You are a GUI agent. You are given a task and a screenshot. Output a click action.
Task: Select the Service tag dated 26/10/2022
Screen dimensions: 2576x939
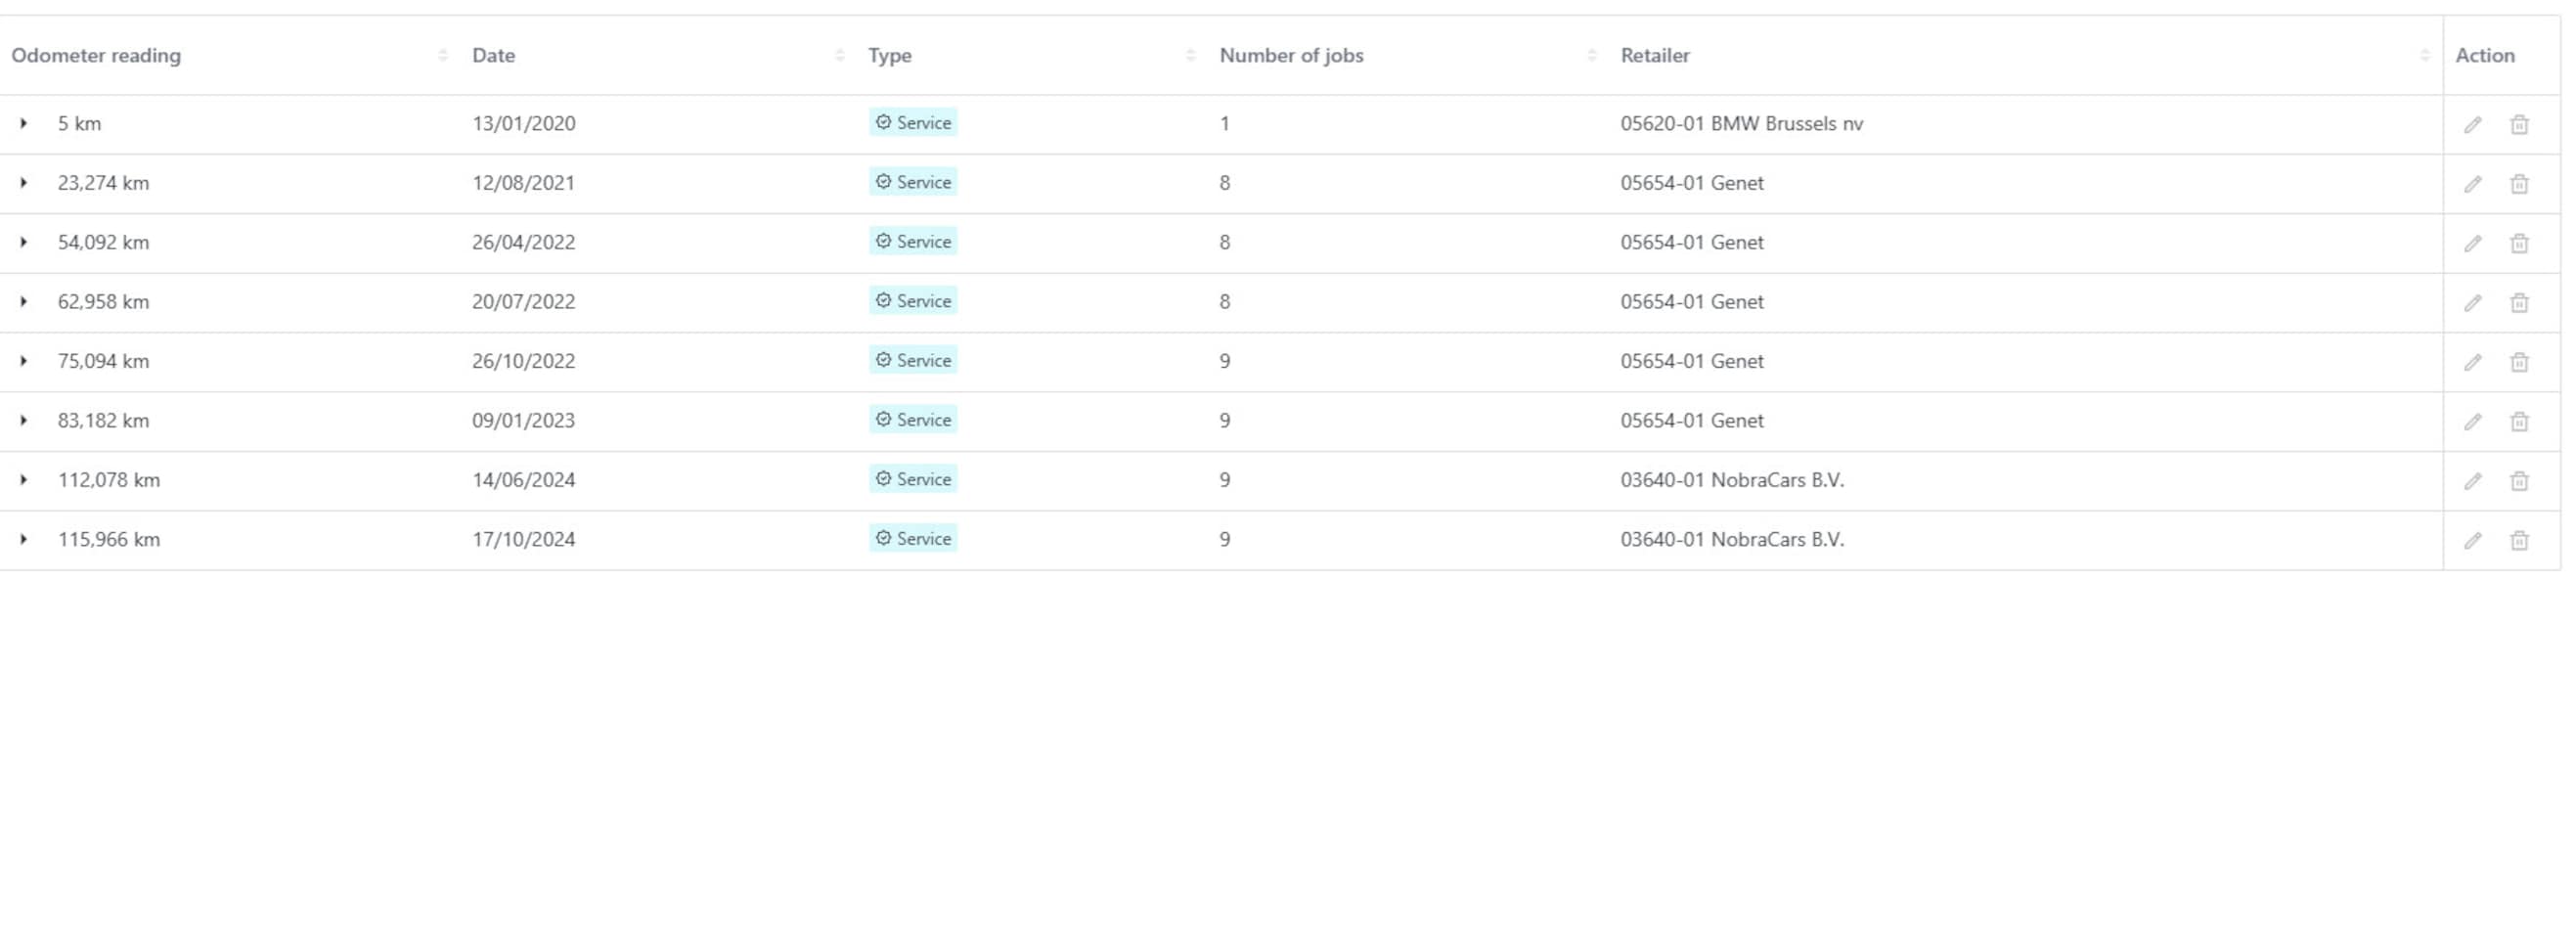913,360
